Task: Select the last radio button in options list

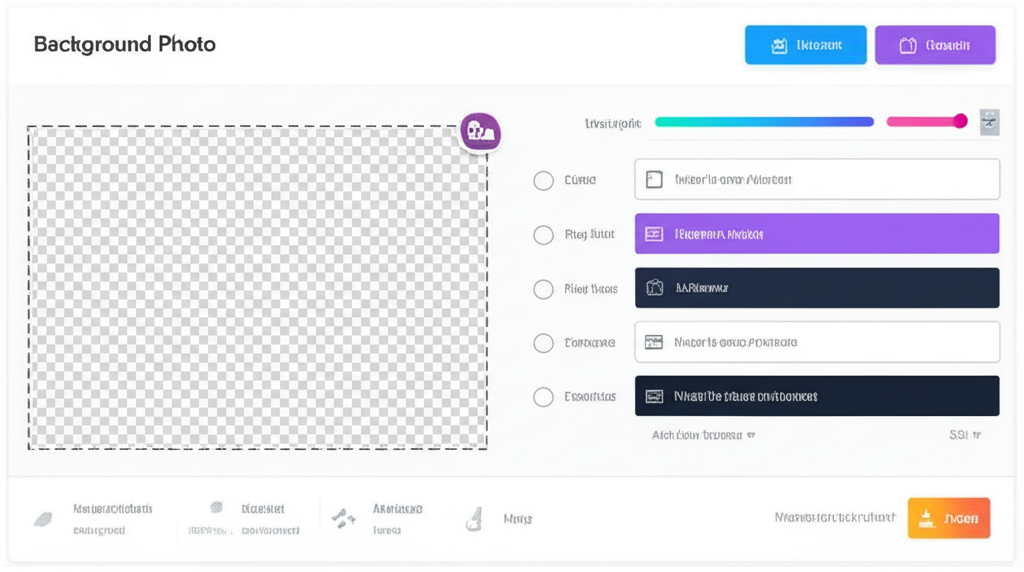Action: click(x=543, y=397)
